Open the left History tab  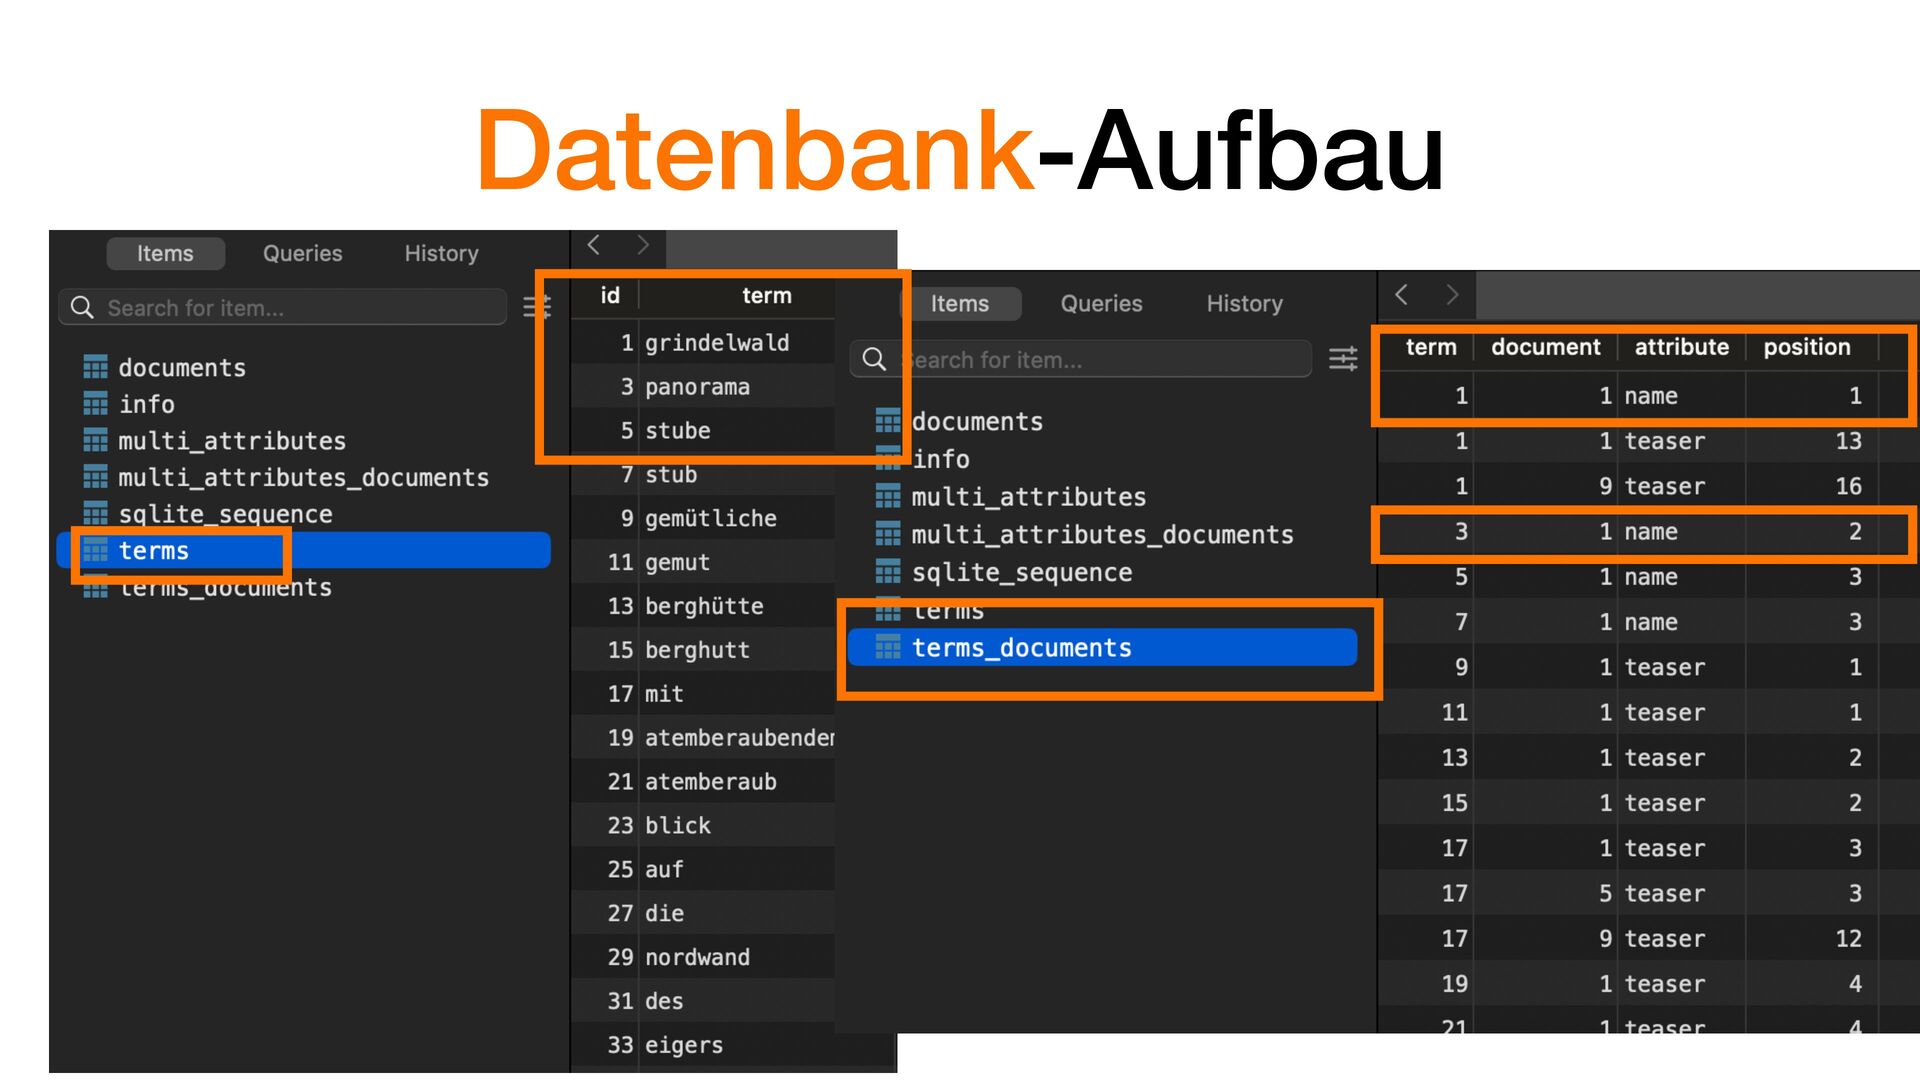point(441,253)
